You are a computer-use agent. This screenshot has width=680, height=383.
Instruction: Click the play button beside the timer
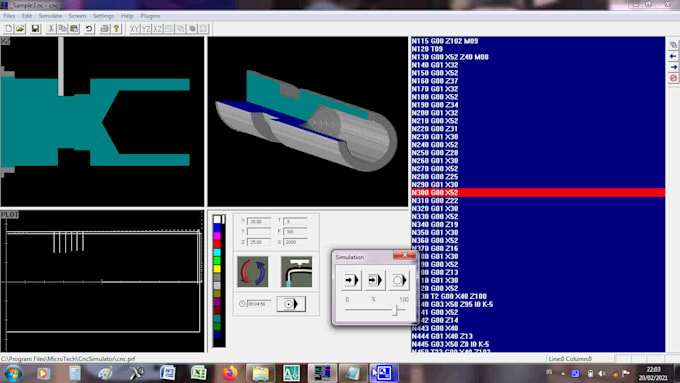[x=291, y=304]
